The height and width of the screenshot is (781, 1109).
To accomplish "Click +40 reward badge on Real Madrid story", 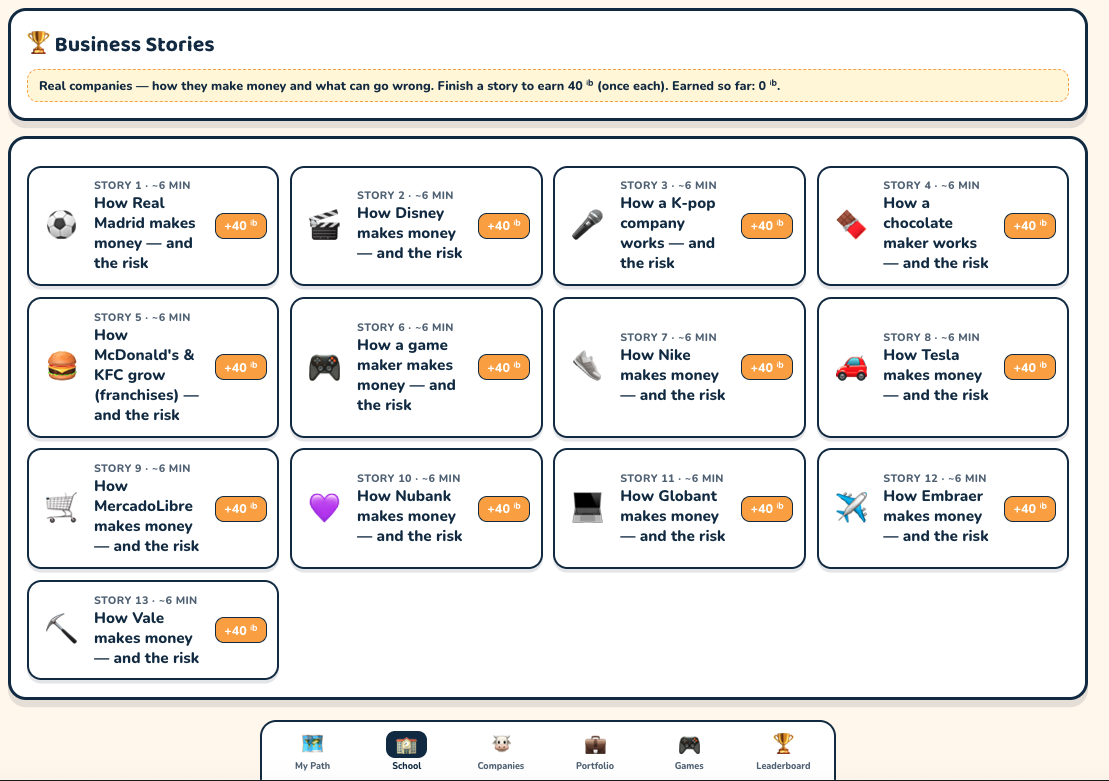I will pyautogui.click(x=241, y=226).
